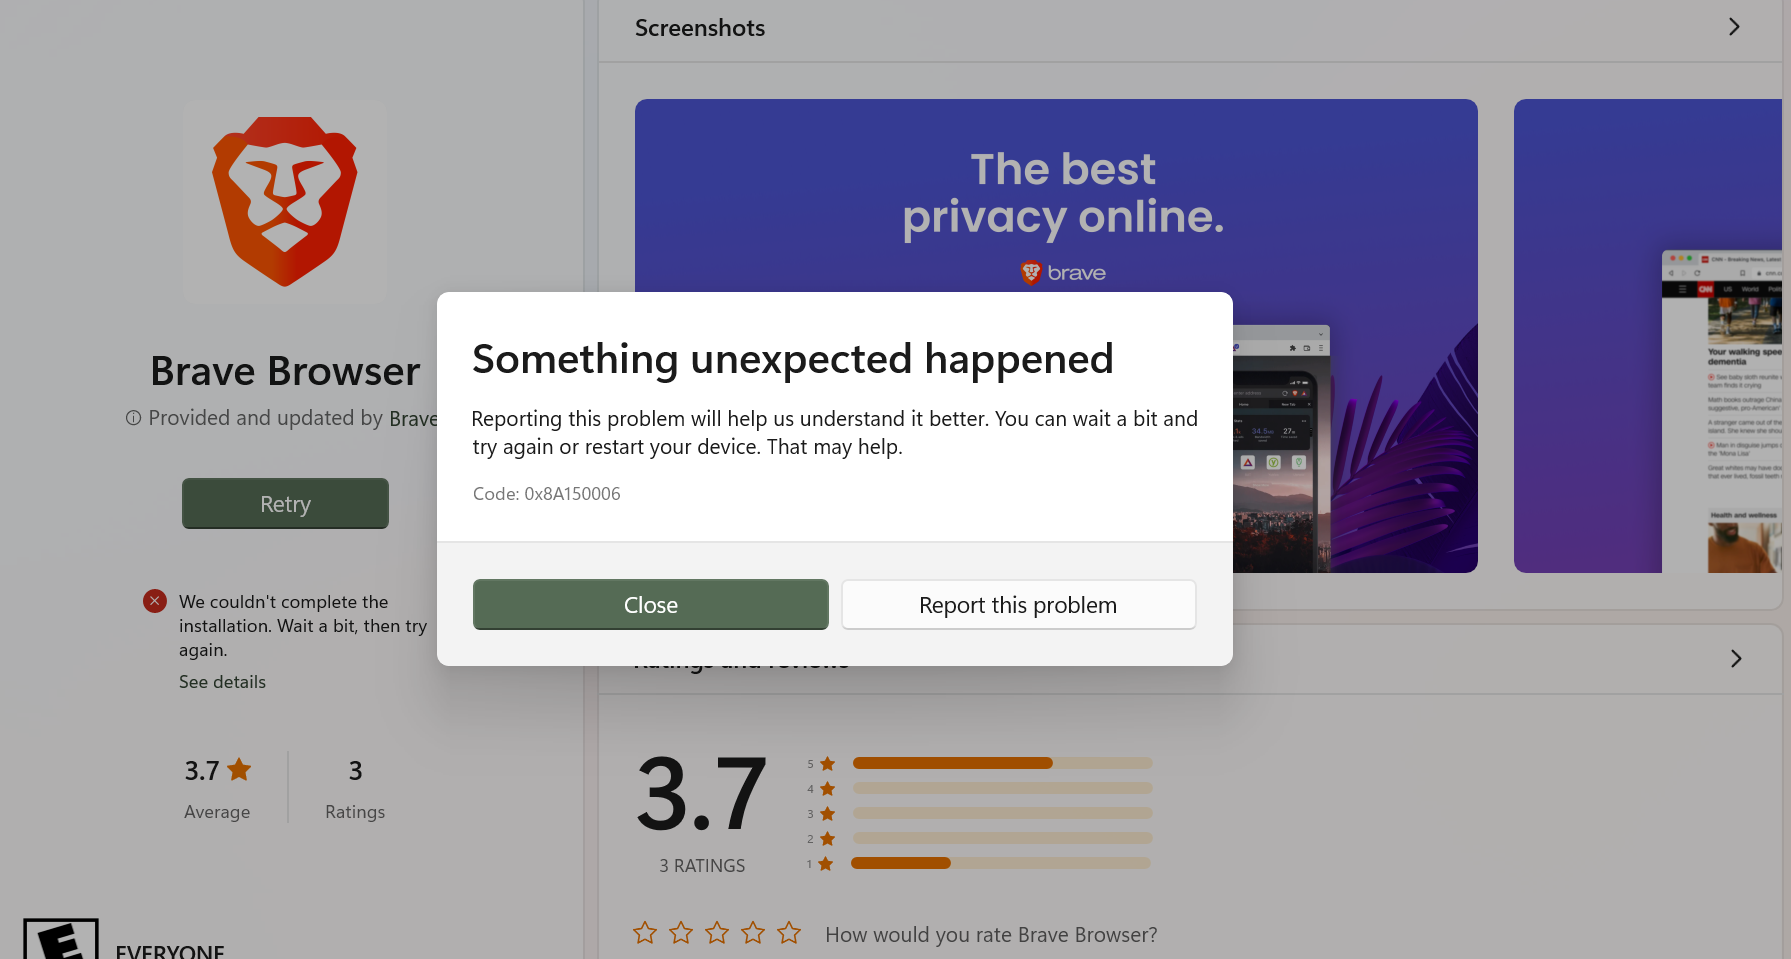The image size is (1791, 959).
Task: Click the star icon on the 5-star row
Action: (826, 763)
